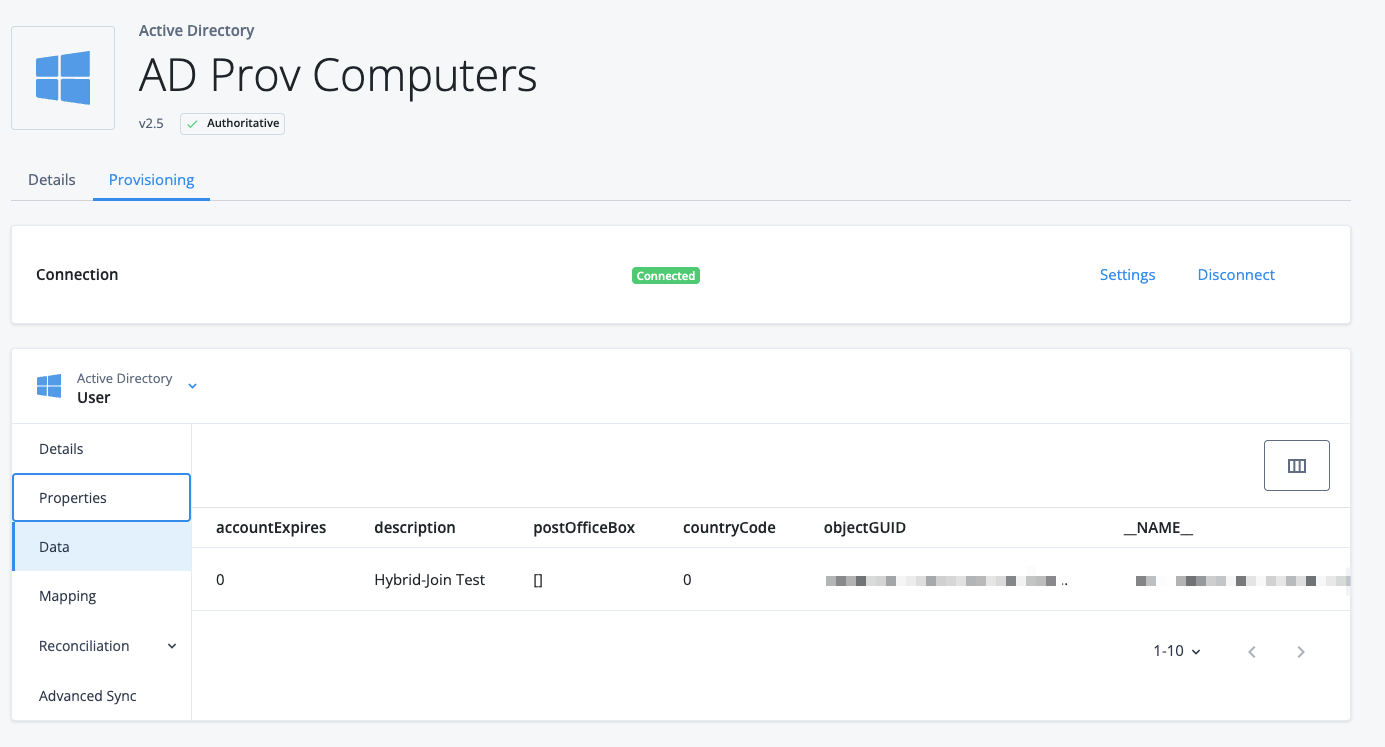This screenshot has height=747, width=1385.
Task: Select the Provisioning tab
Action: [x=151, y=180]
